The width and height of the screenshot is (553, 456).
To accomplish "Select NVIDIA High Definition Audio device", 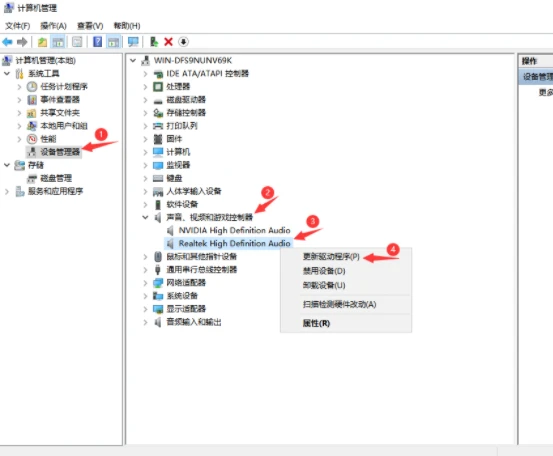I will 234,231.
